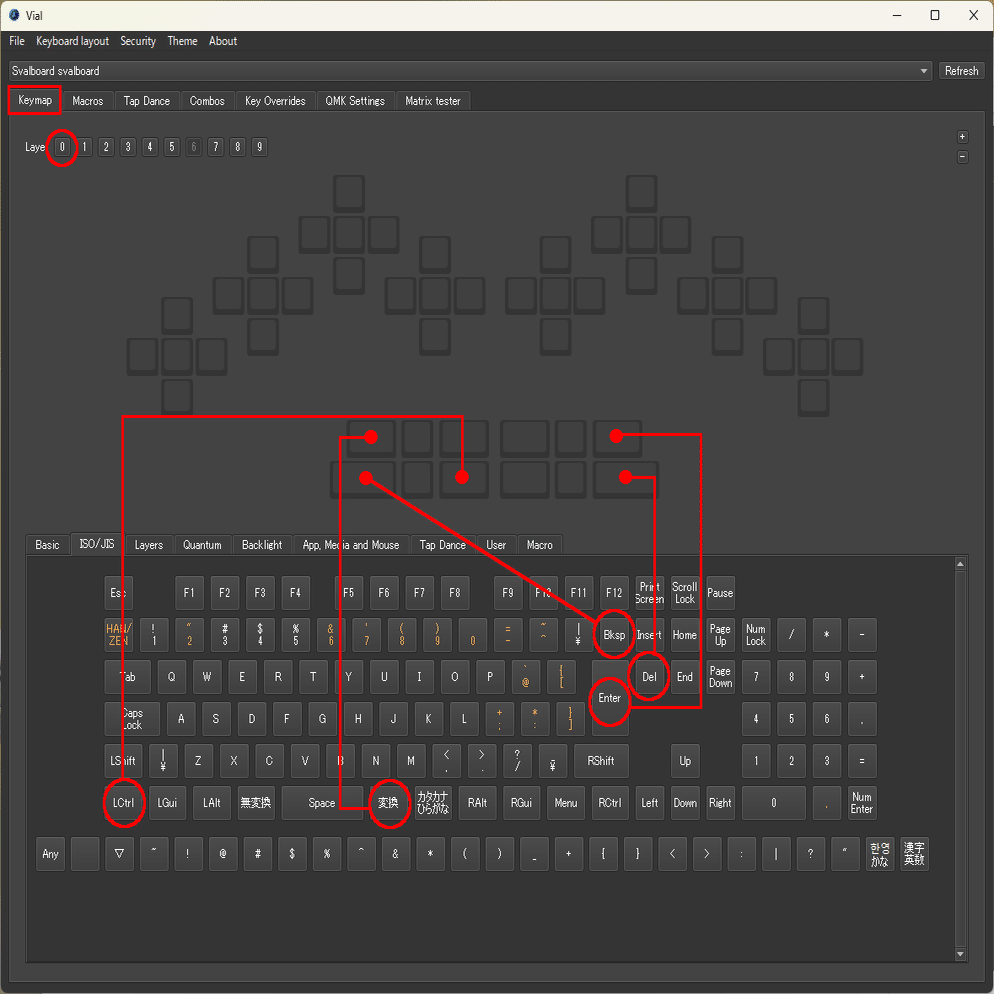Expand the Svalboard svalboard device dropdown
994x994 pixels.
pyautogui.click(x=470, y=71)
